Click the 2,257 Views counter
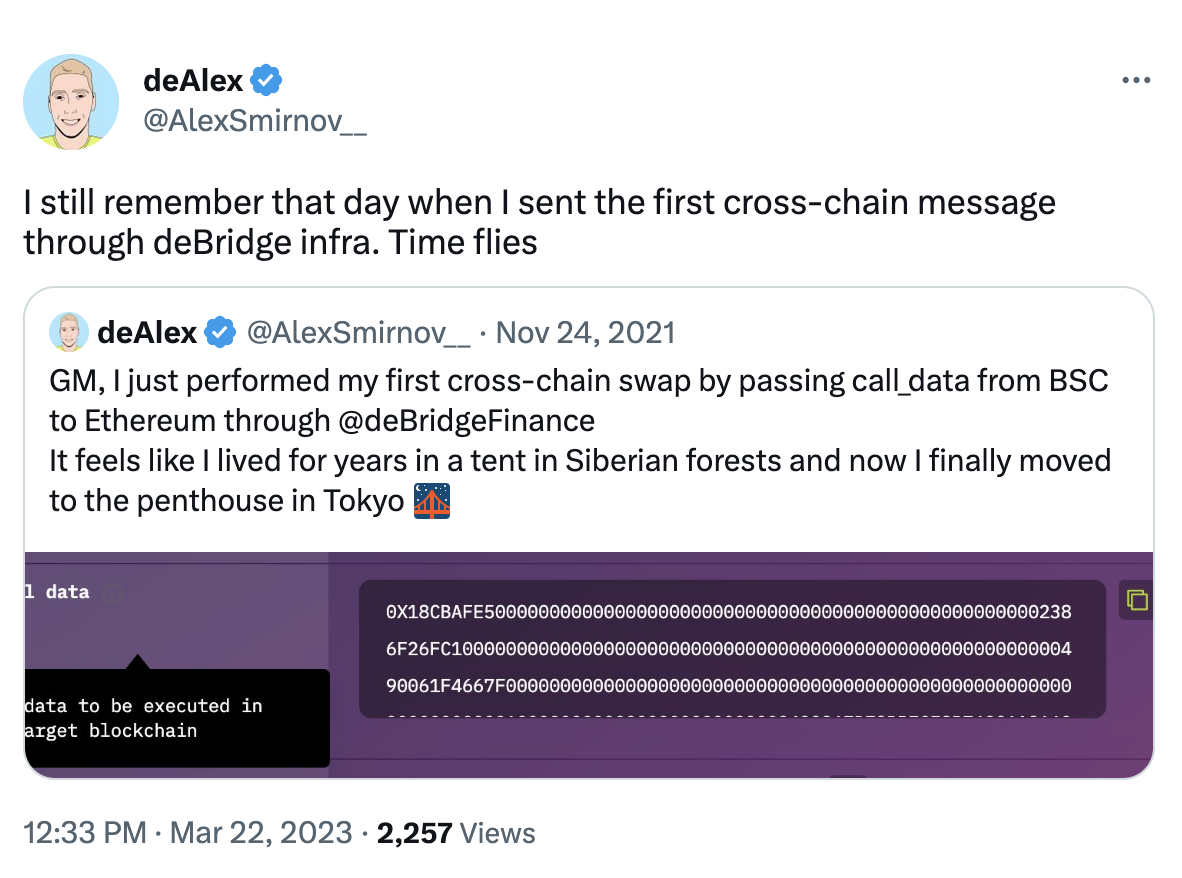This screenshot has width=1182, height=878. pos(456,832)
